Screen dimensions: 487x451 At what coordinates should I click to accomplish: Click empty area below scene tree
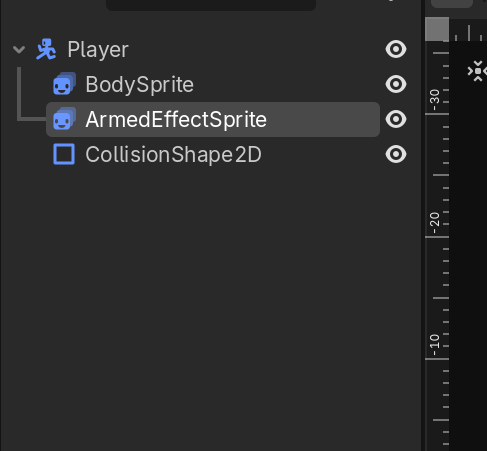(210, 300)
